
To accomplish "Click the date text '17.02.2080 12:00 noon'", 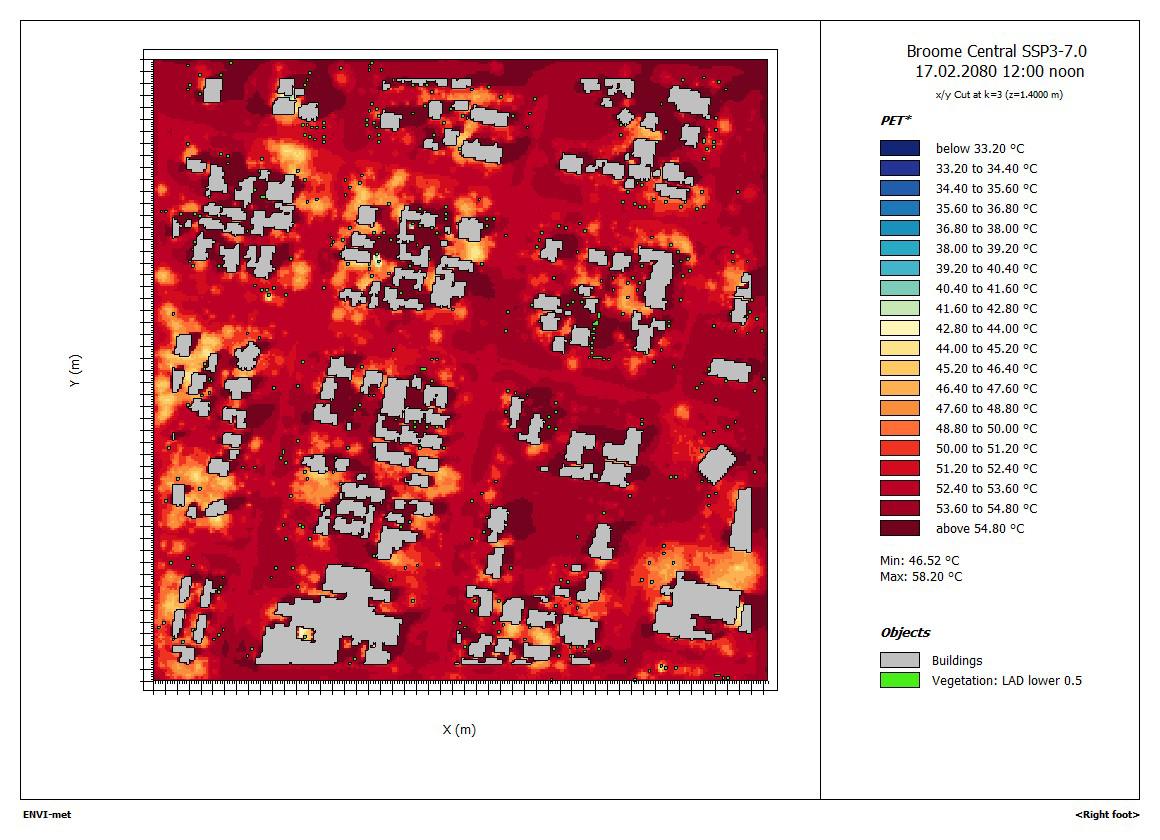I will pyautogui.click(x=999, y=72).
